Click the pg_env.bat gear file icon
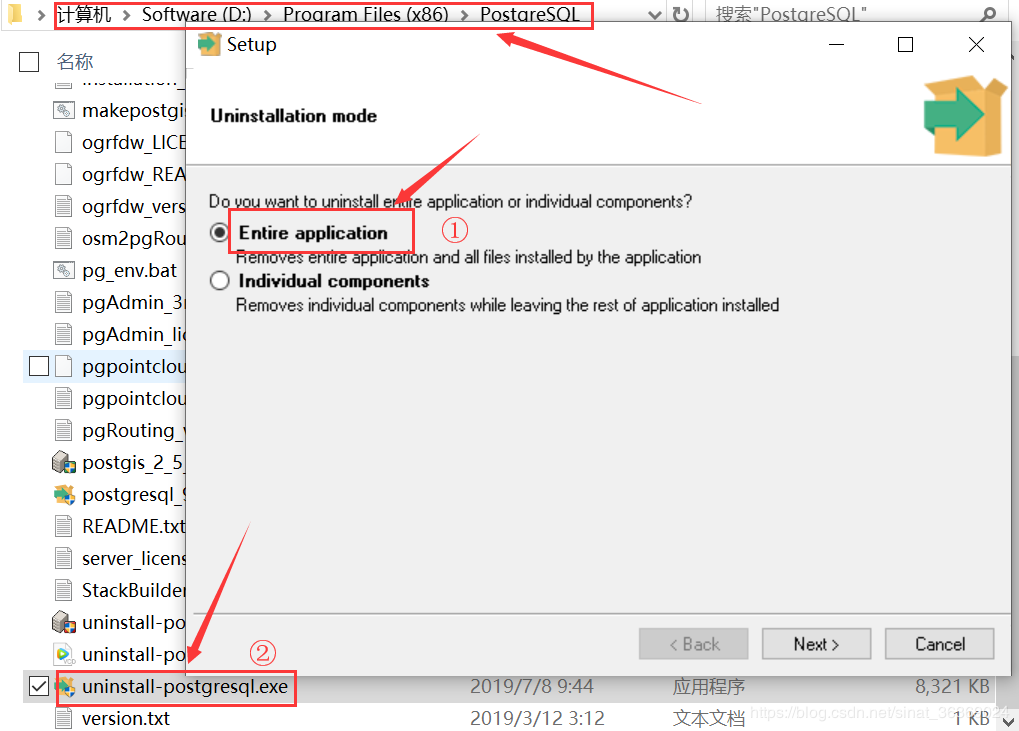 click(63, 270)
